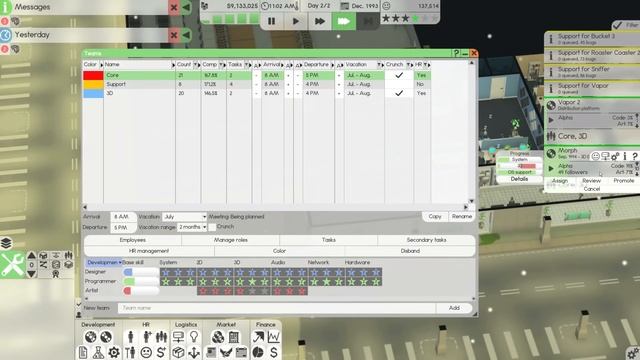Pause the game with the pause button
The width and height of the screenshot is (640, 360).
click(x=271, y=21)
